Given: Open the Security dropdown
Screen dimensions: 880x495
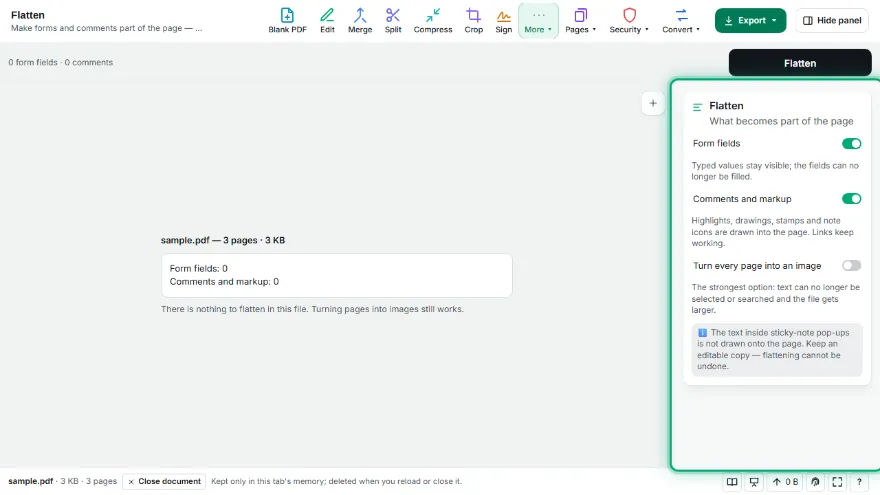Looking at the screenshot, I should tap(629, 21).
